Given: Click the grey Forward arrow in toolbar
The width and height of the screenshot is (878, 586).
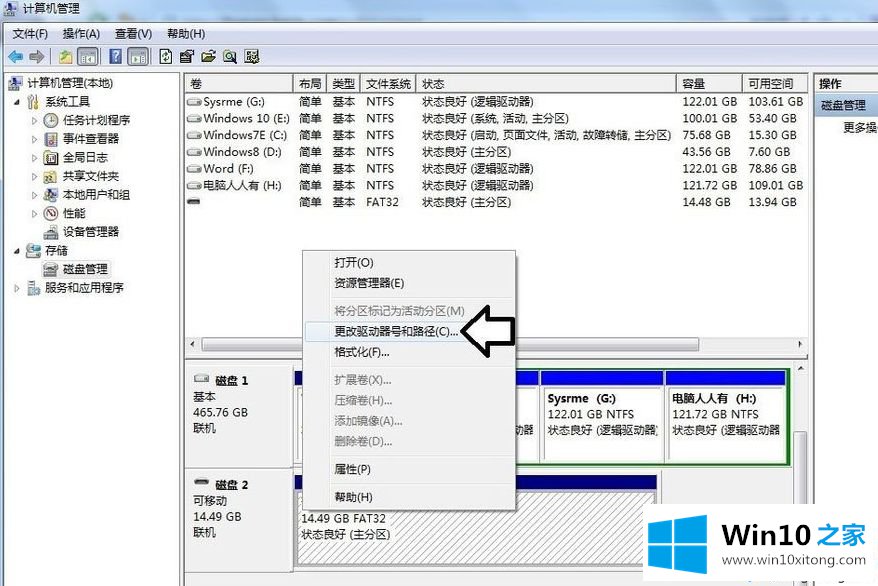Looking at the screenshot, I should 36,57.
